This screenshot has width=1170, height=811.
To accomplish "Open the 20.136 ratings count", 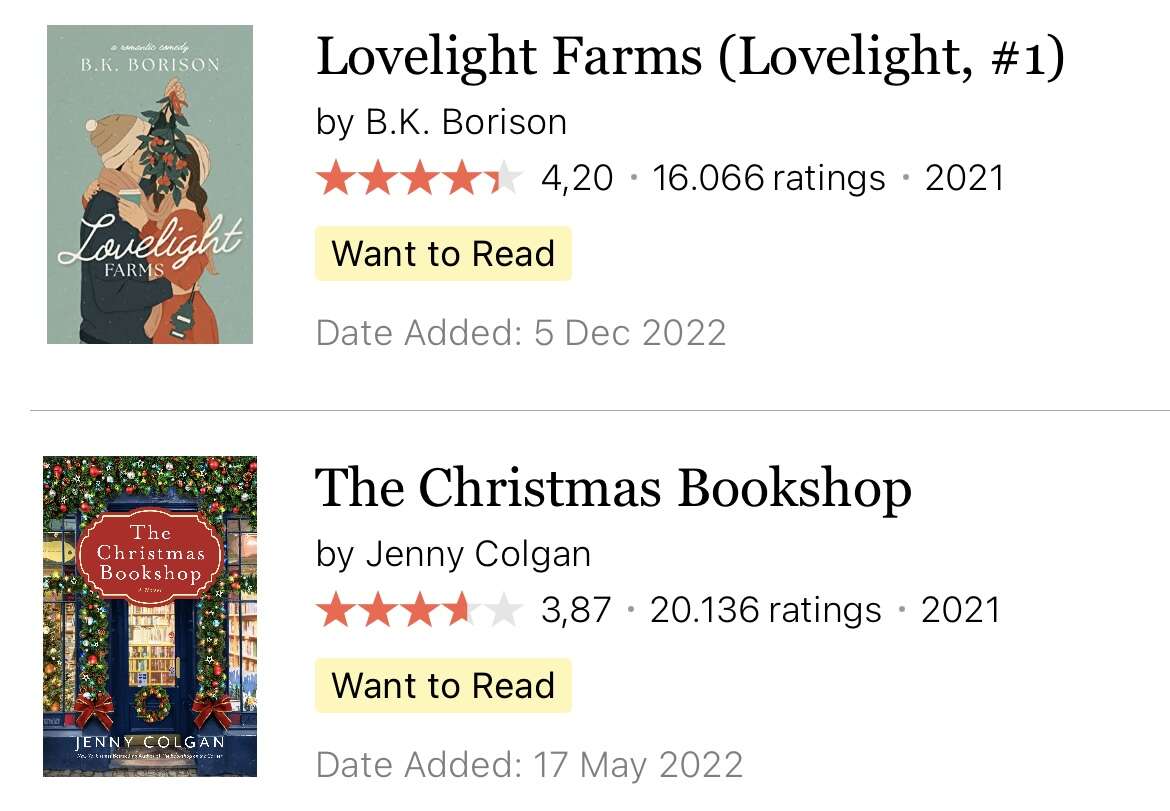I will (x=766, y=610).
